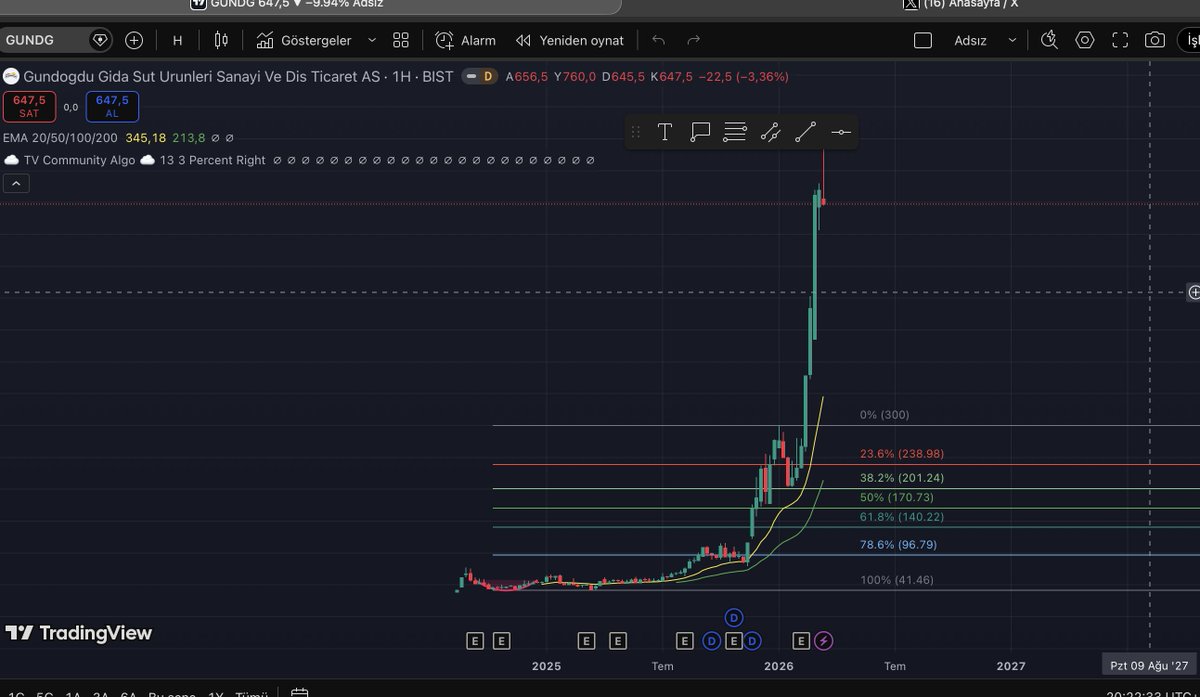Select the Horizontal Line tool
The height and width of the screenshot is (697, 1200).
(x=841, y=132)
